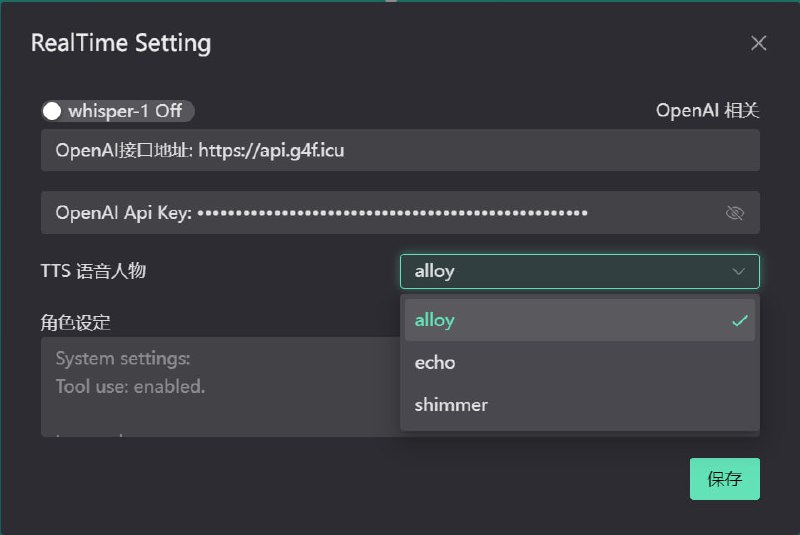Toggle the whisper-1 Off switch
This screenshot has height=535, width=800.
tap(118, 111)
